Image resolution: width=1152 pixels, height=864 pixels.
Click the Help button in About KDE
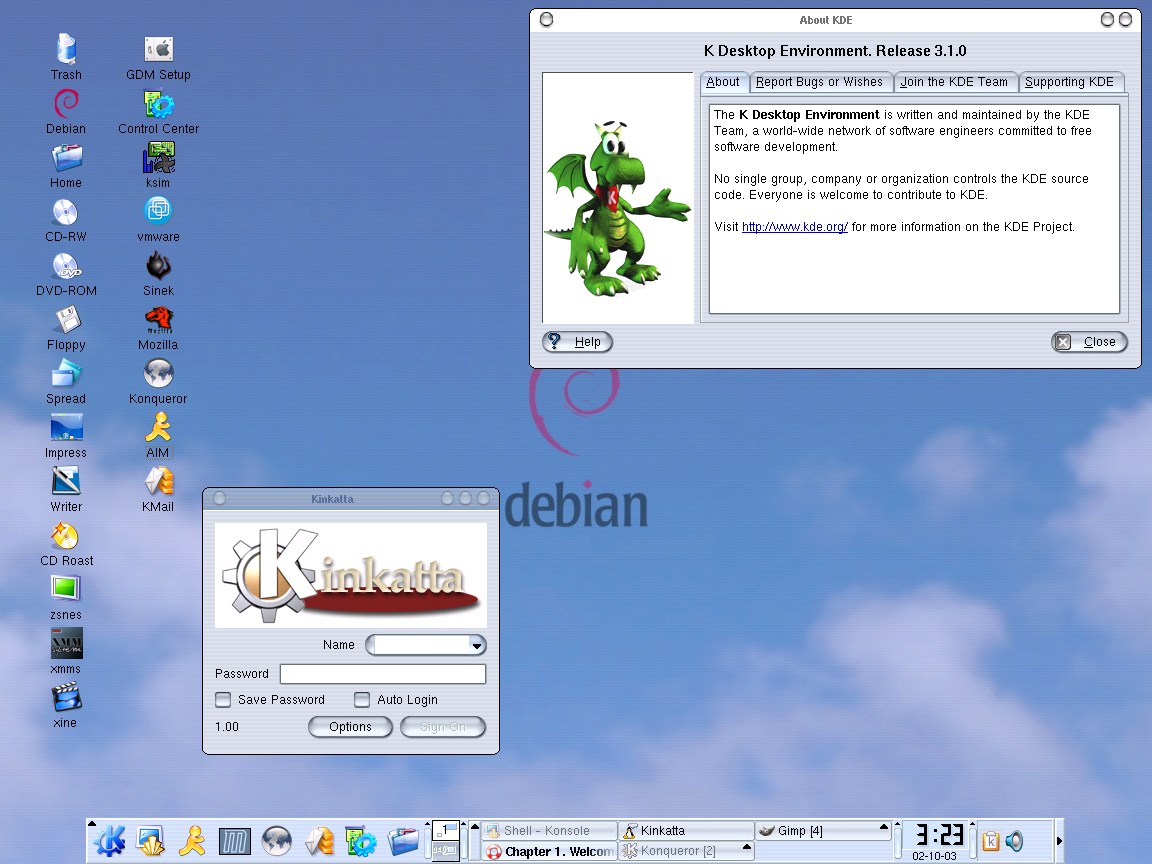[577, 342]
